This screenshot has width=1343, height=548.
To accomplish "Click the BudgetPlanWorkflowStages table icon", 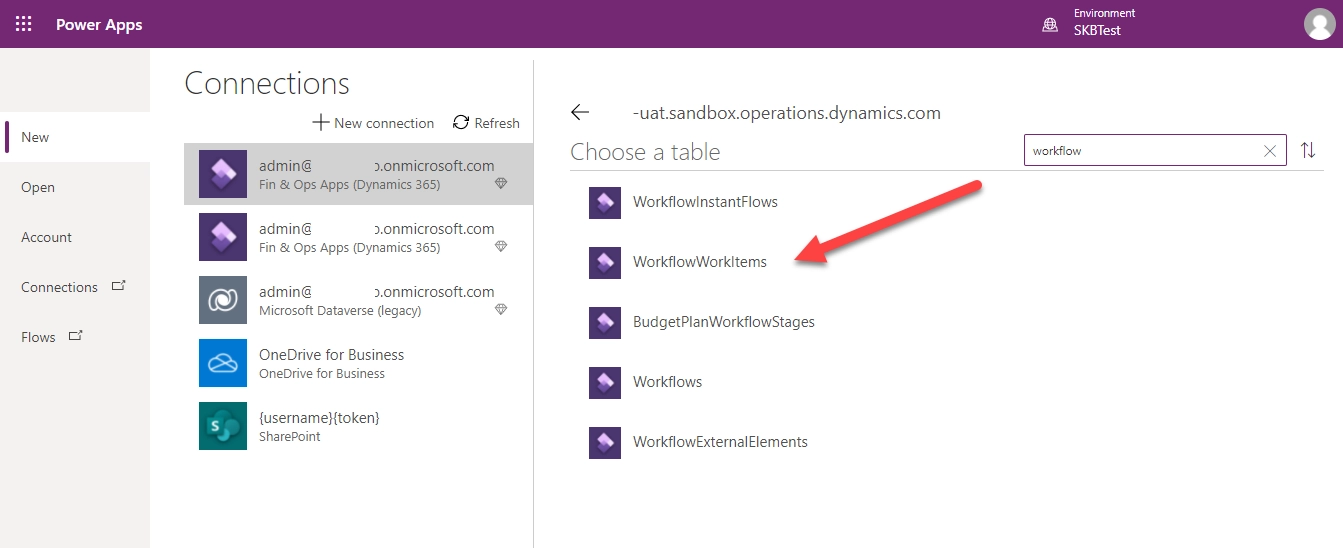I will (x=605, y=322).
